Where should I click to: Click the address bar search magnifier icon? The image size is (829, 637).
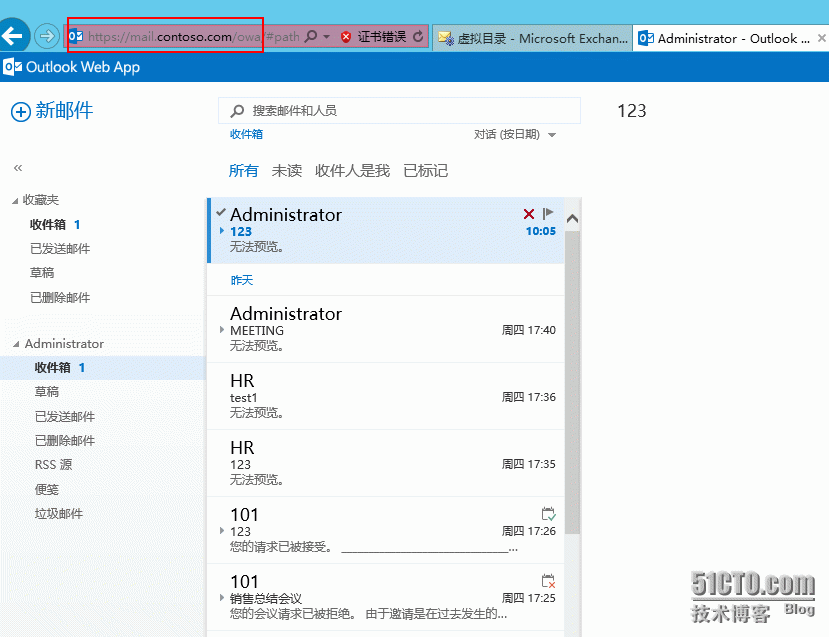coord(311,36)
